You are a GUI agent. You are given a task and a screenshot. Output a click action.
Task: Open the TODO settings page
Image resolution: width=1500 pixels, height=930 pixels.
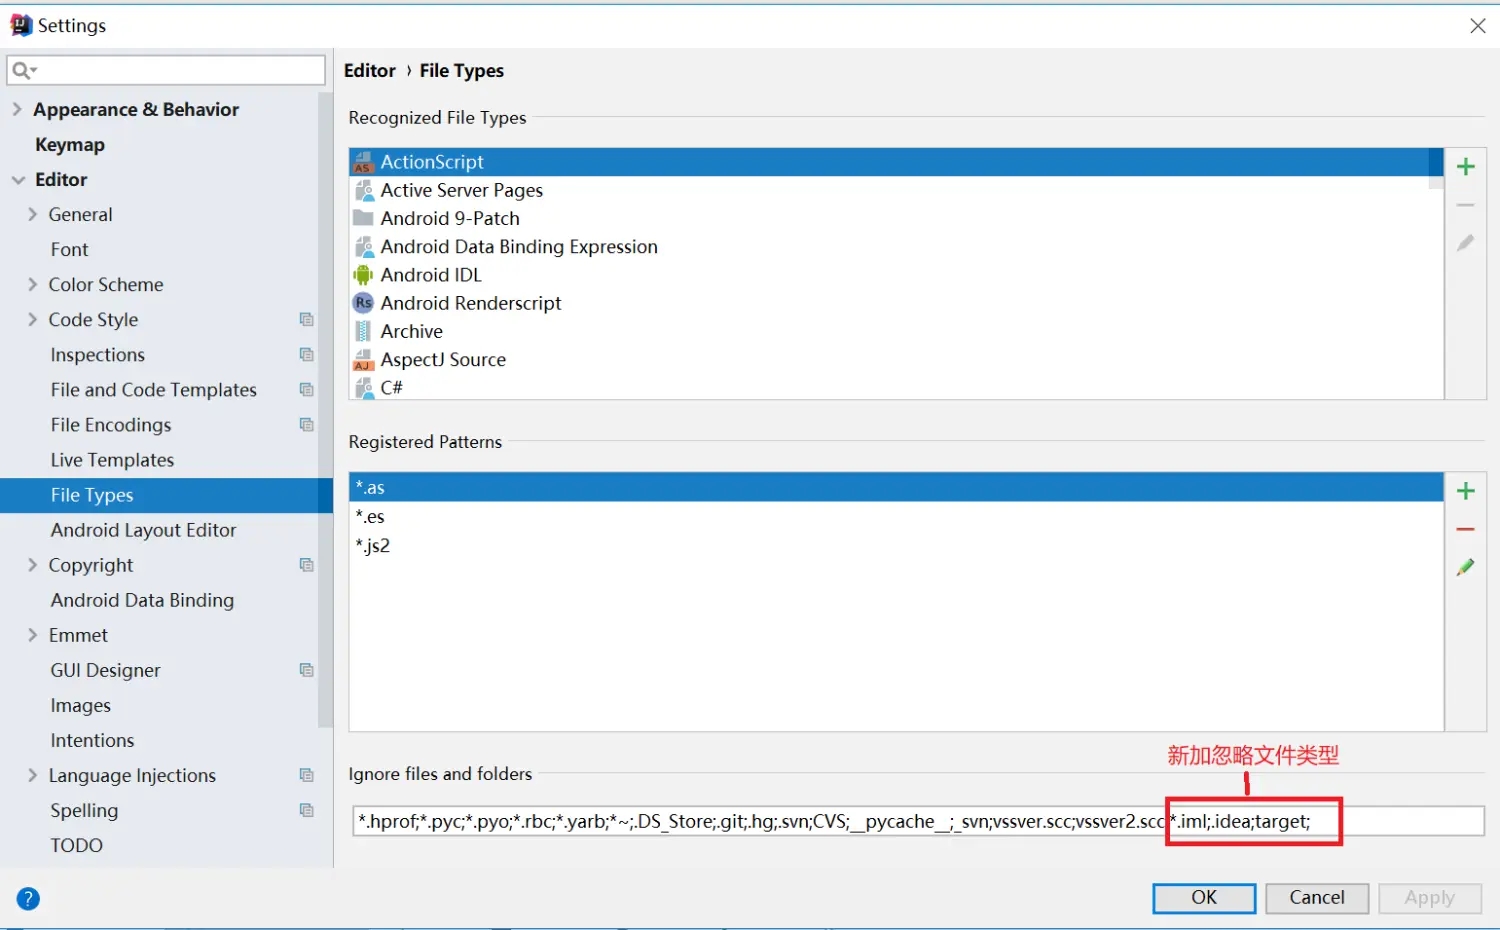(x=76, y=846)
